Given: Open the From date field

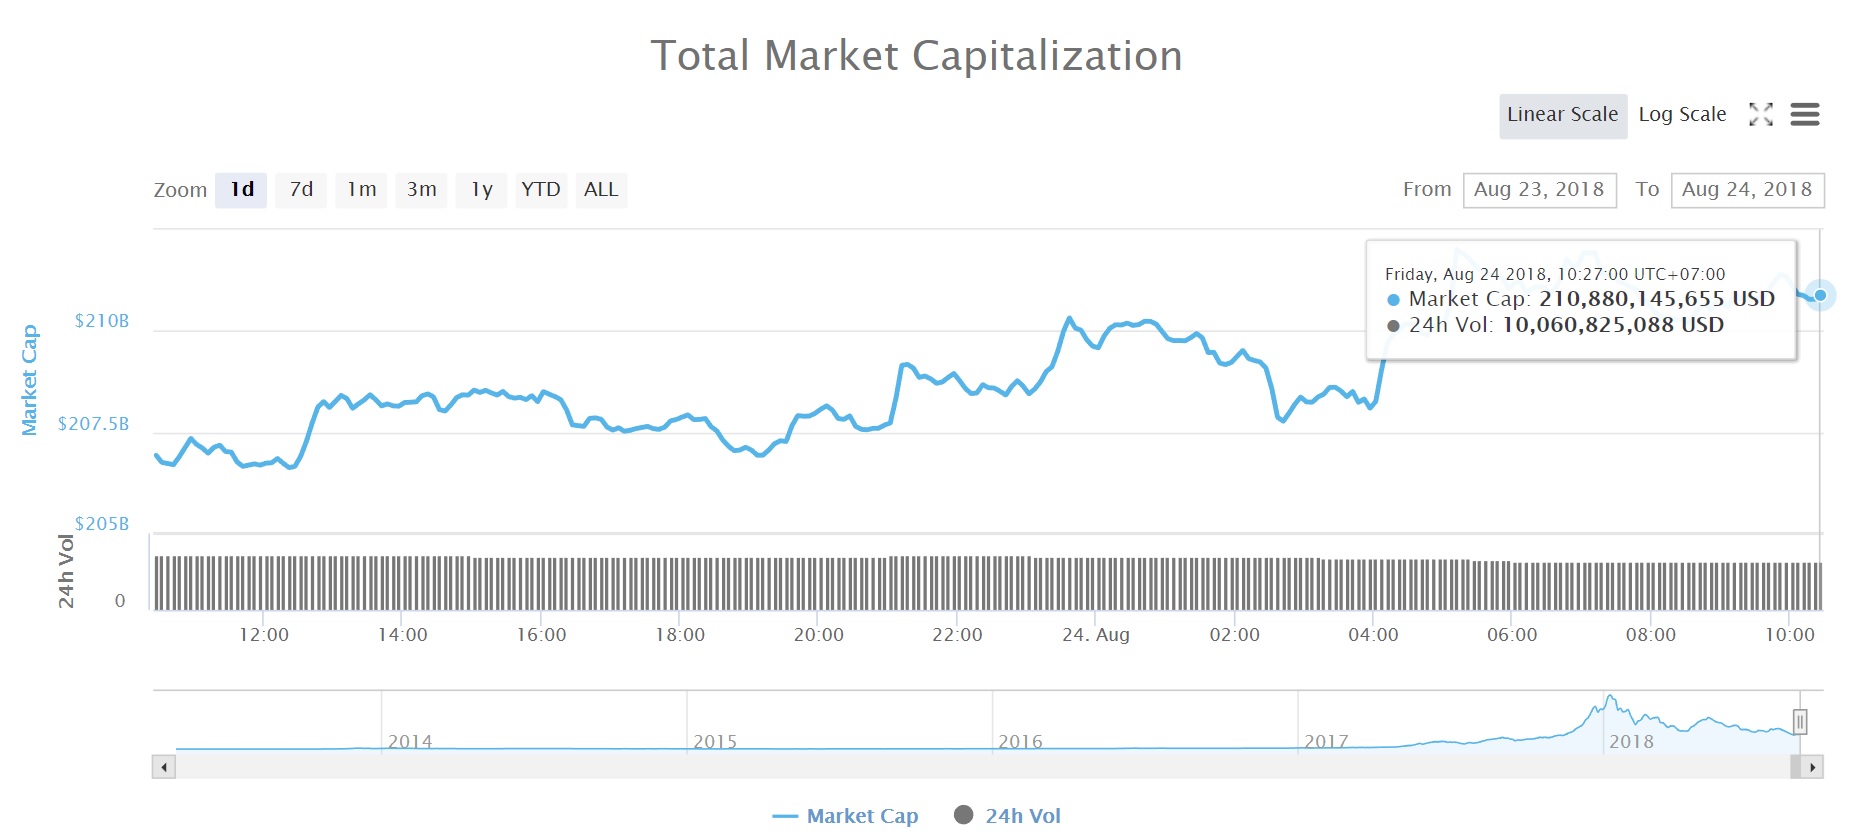Looking at the screenshot, I should click(1540, 190).
